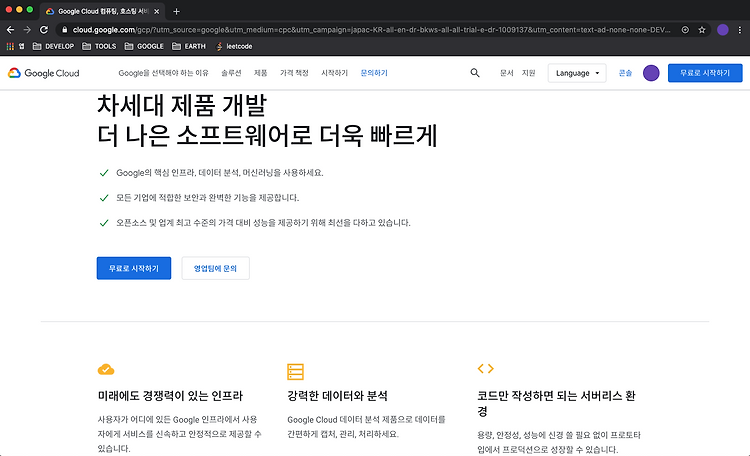Open the DEVELOP bookmarks folder
750x456 pixels.
[53, 46]
